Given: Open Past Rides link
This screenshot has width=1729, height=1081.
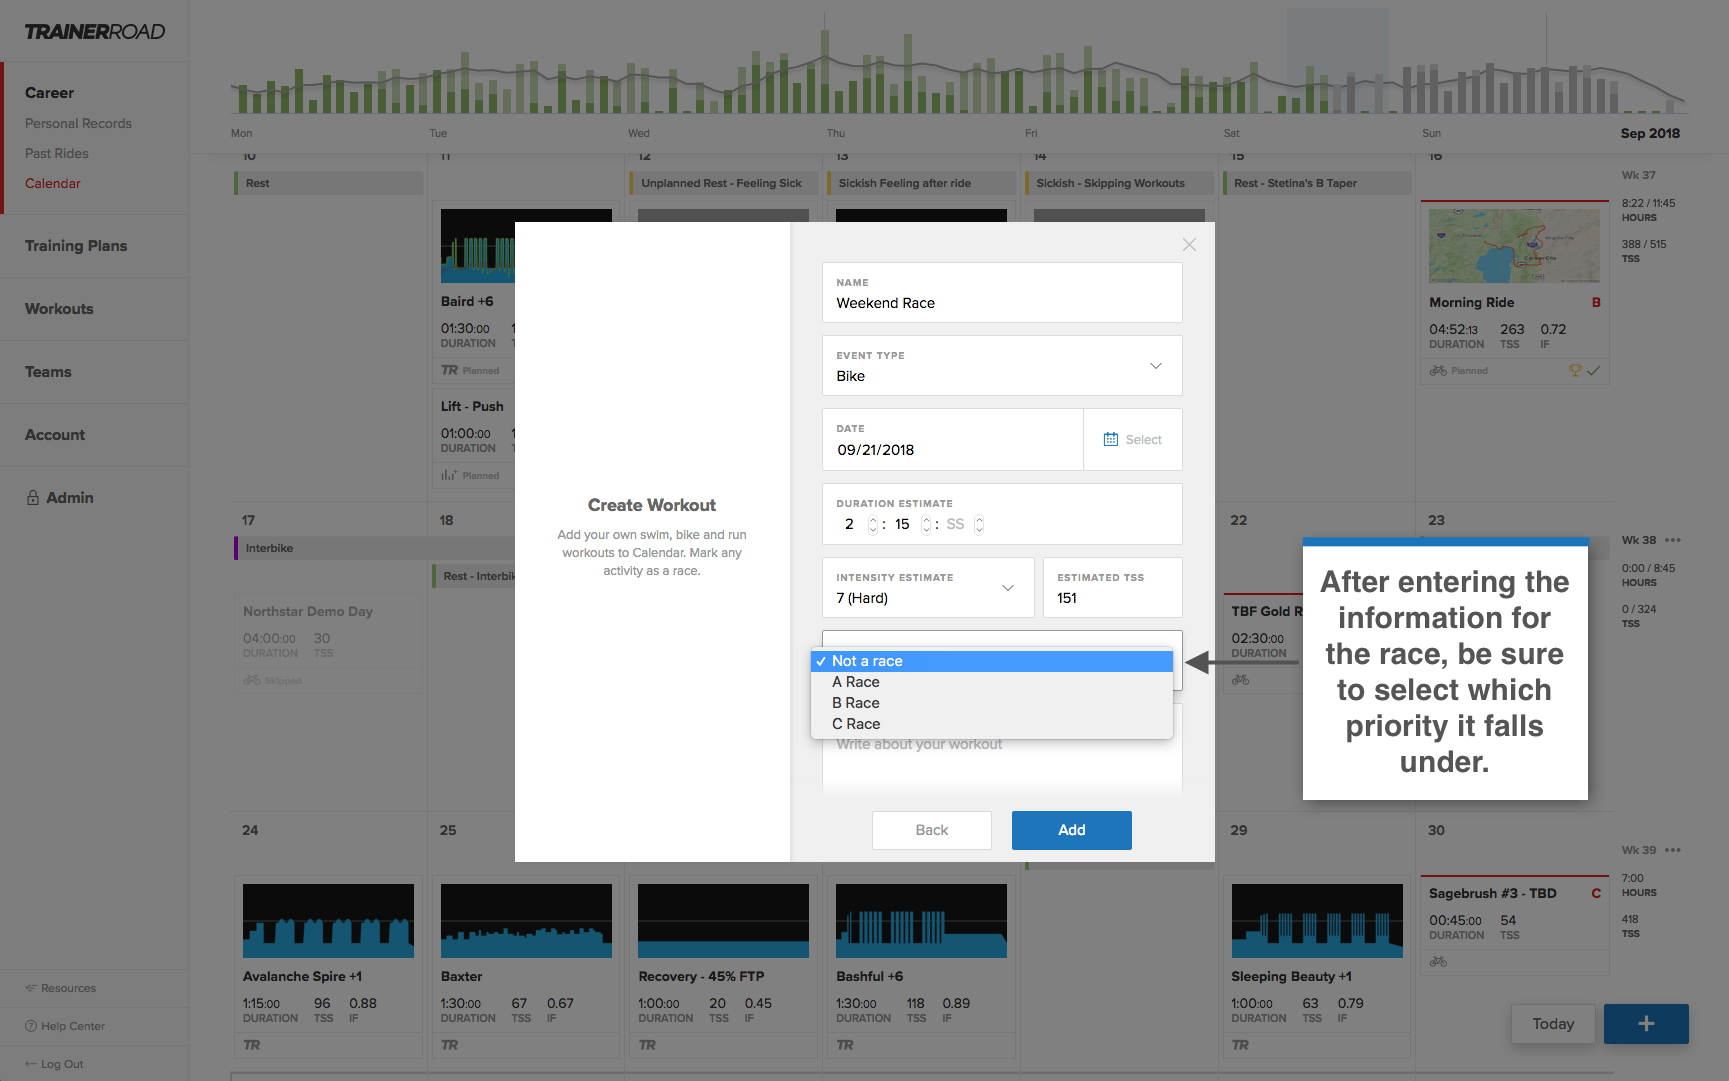Looking at the screenshot, I should (57, 154).
